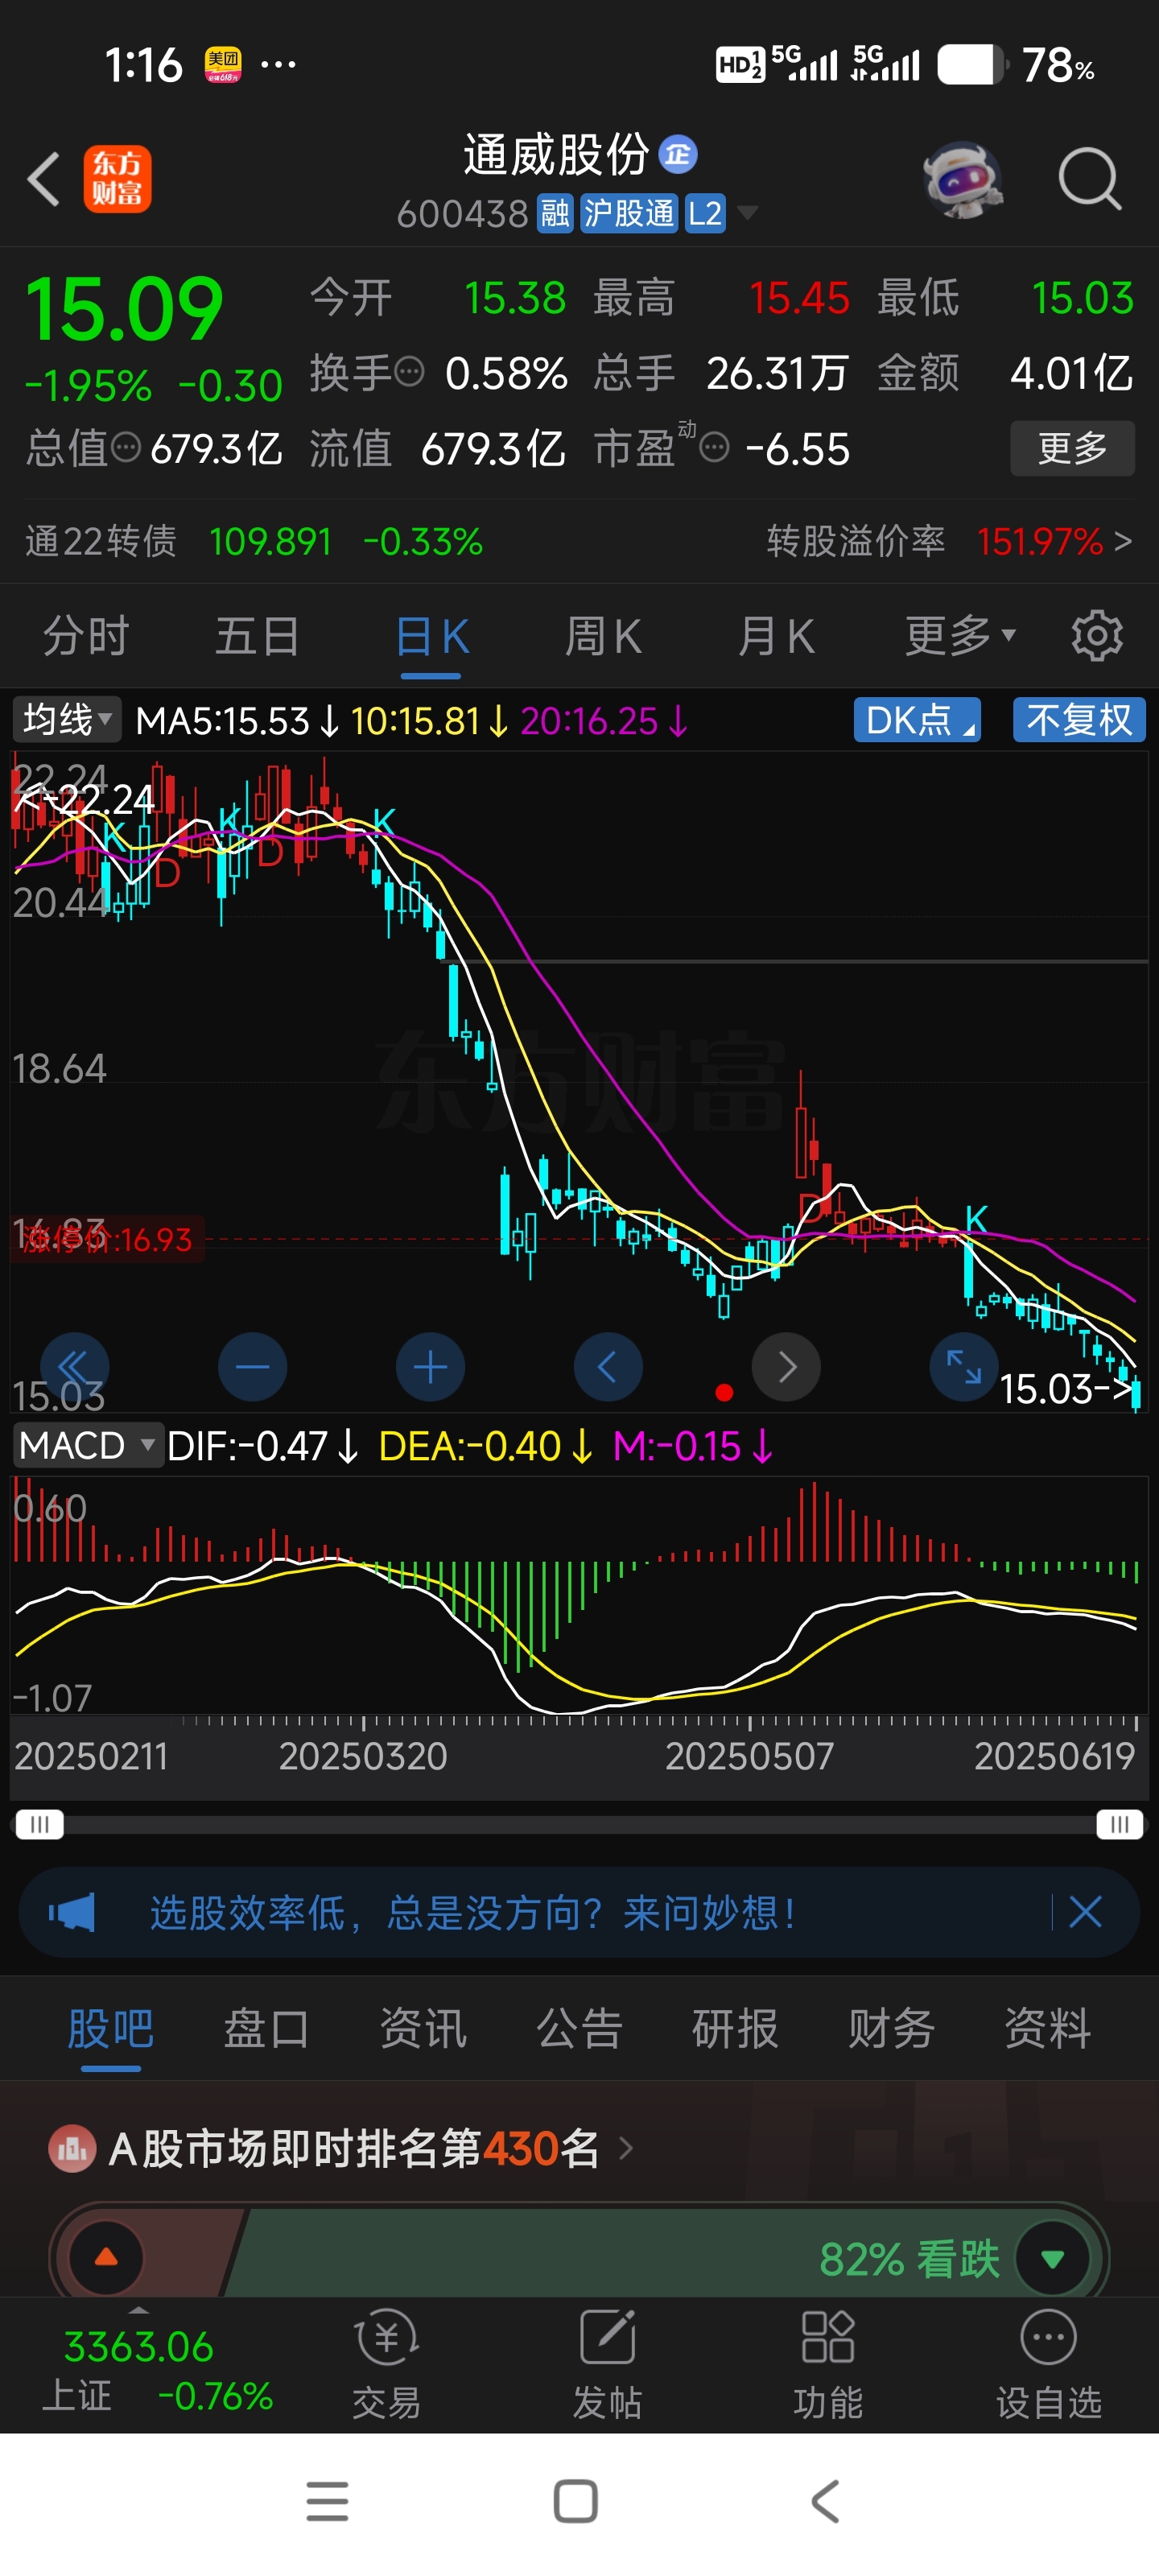Tap Android system back button
1159x2576 pixels.
click(x=825, y=2502)
